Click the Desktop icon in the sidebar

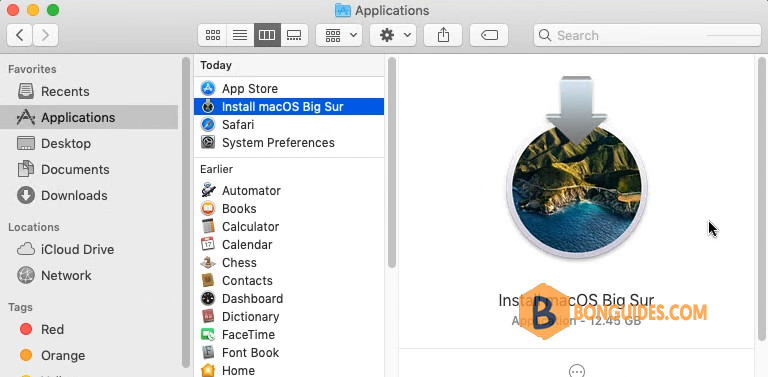[26, 143]
